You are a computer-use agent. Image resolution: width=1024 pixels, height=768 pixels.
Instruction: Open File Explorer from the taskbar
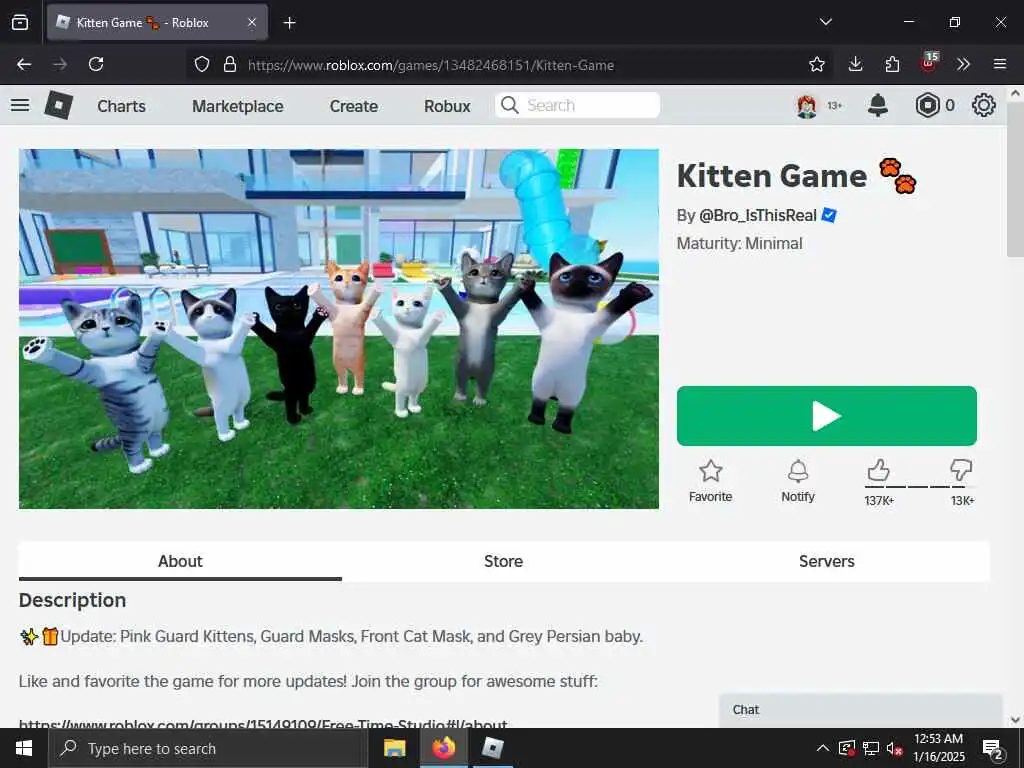click(394, 748)
